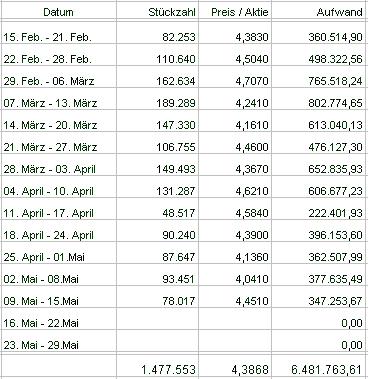Select the quantity cell 90.240
Screen dimensions: 368x379
[x=157, y=231]
